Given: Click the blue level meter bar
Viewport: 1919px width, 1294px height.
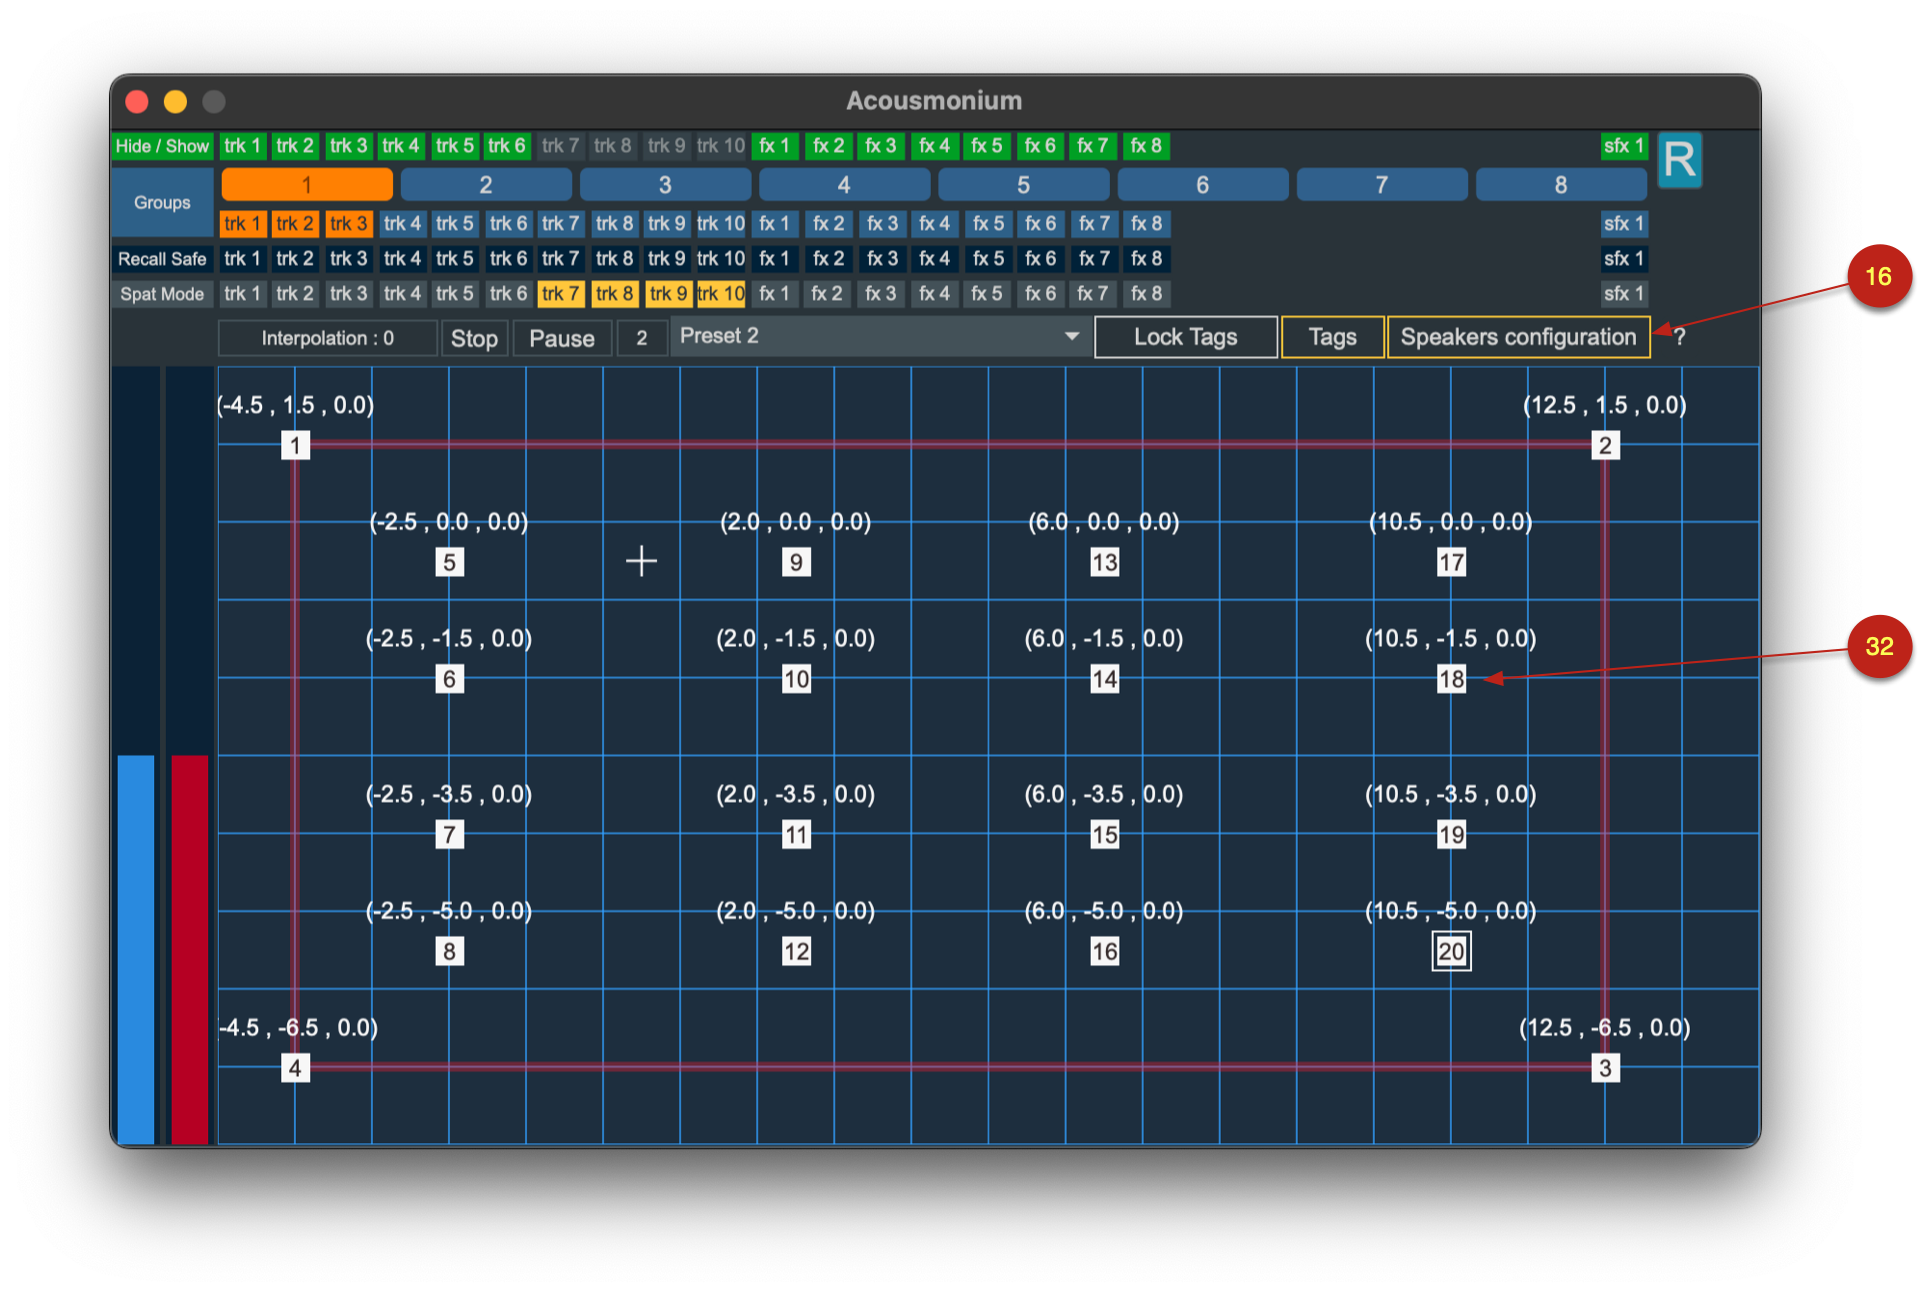Looking at the screenshot, I should pyautogui.click(x=136, y=948).
